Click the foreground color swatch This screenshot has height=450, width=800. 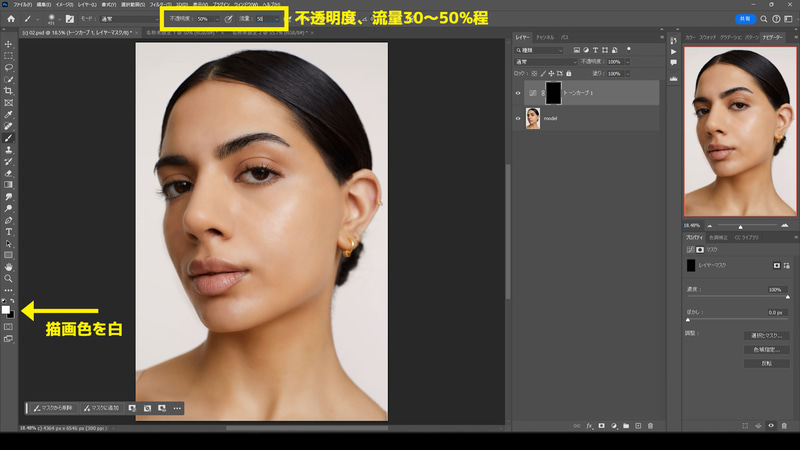coord(6,309)
